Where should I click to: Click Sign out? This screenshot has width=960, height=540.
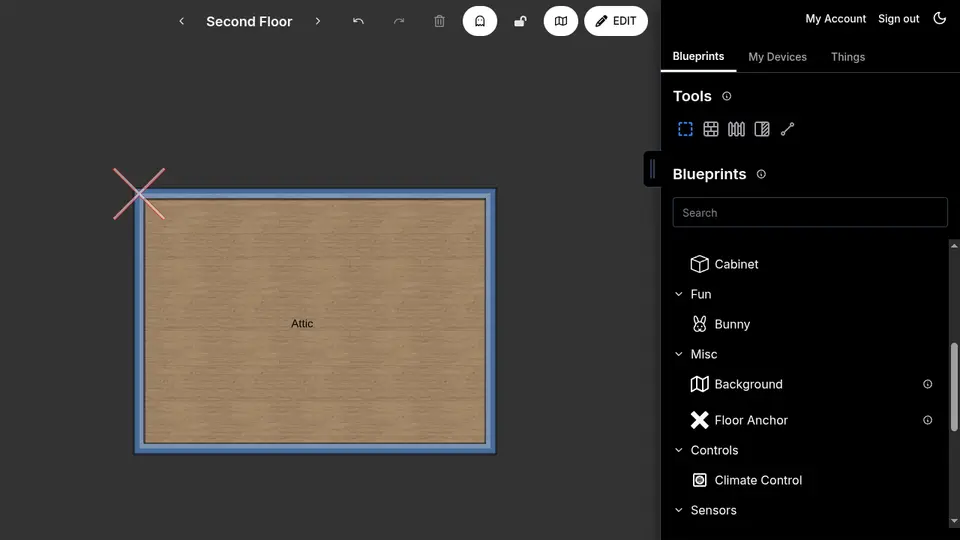tap(898, 19)
